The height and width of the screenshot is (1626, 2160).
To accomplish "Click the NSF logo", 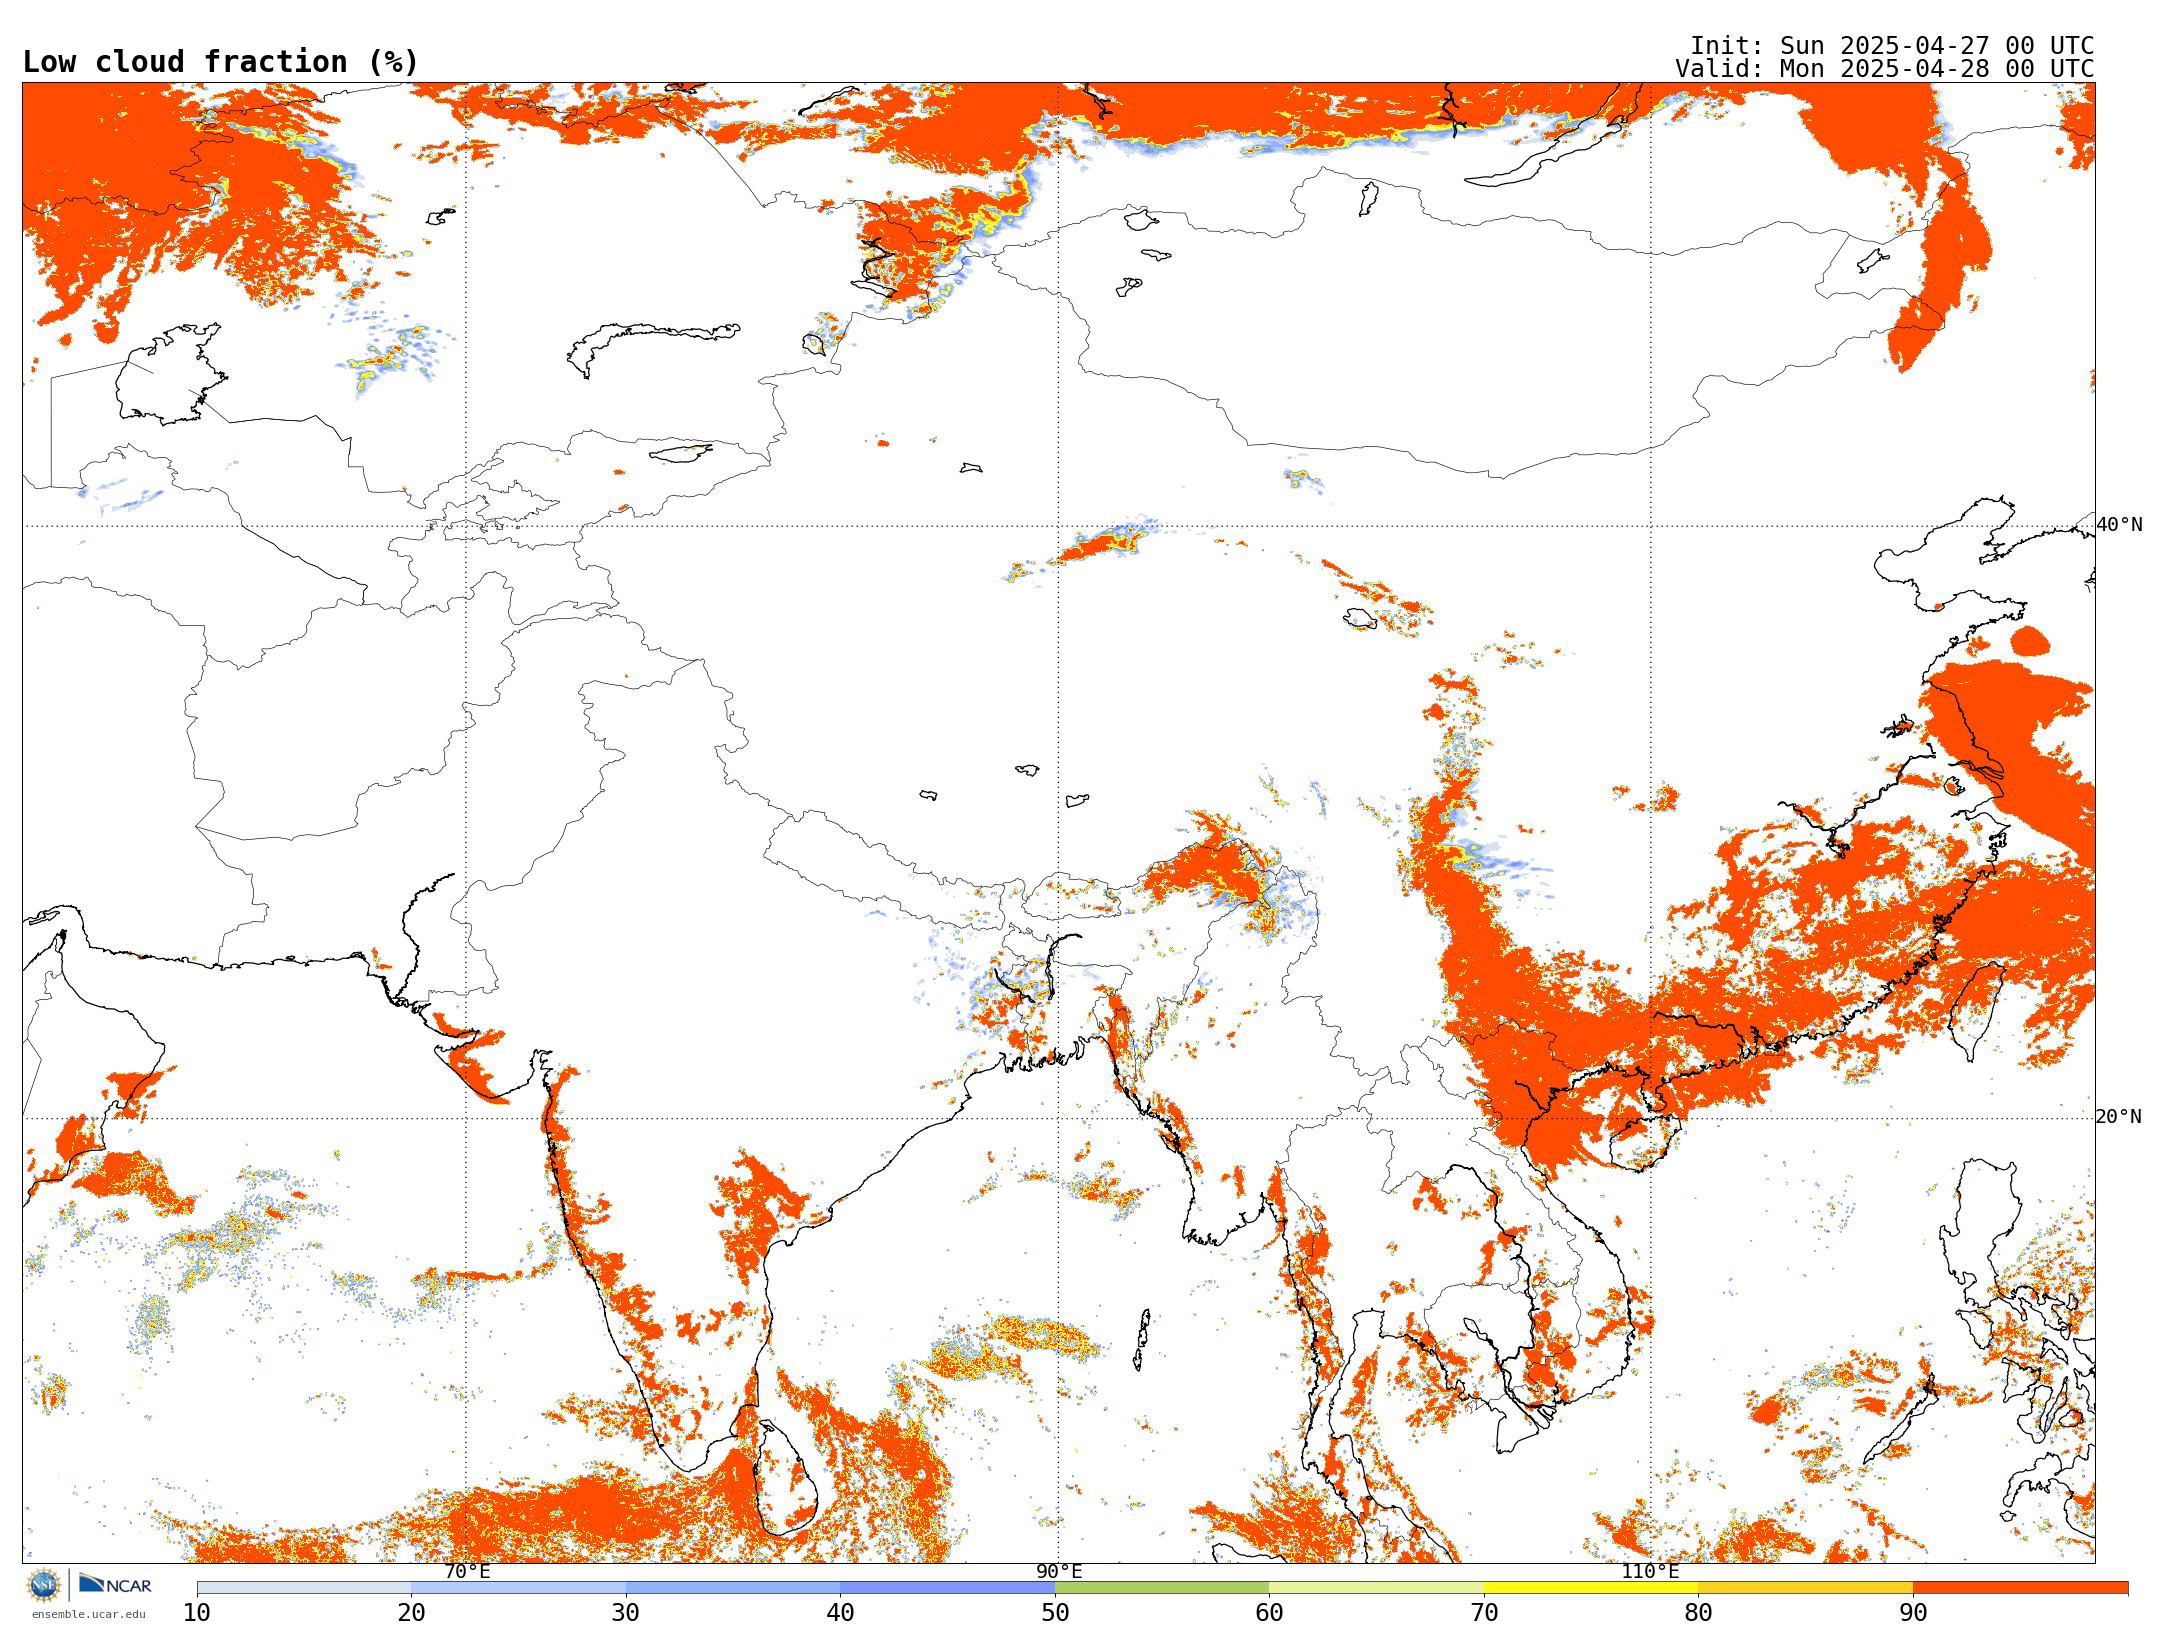I will click(44, 1585).
